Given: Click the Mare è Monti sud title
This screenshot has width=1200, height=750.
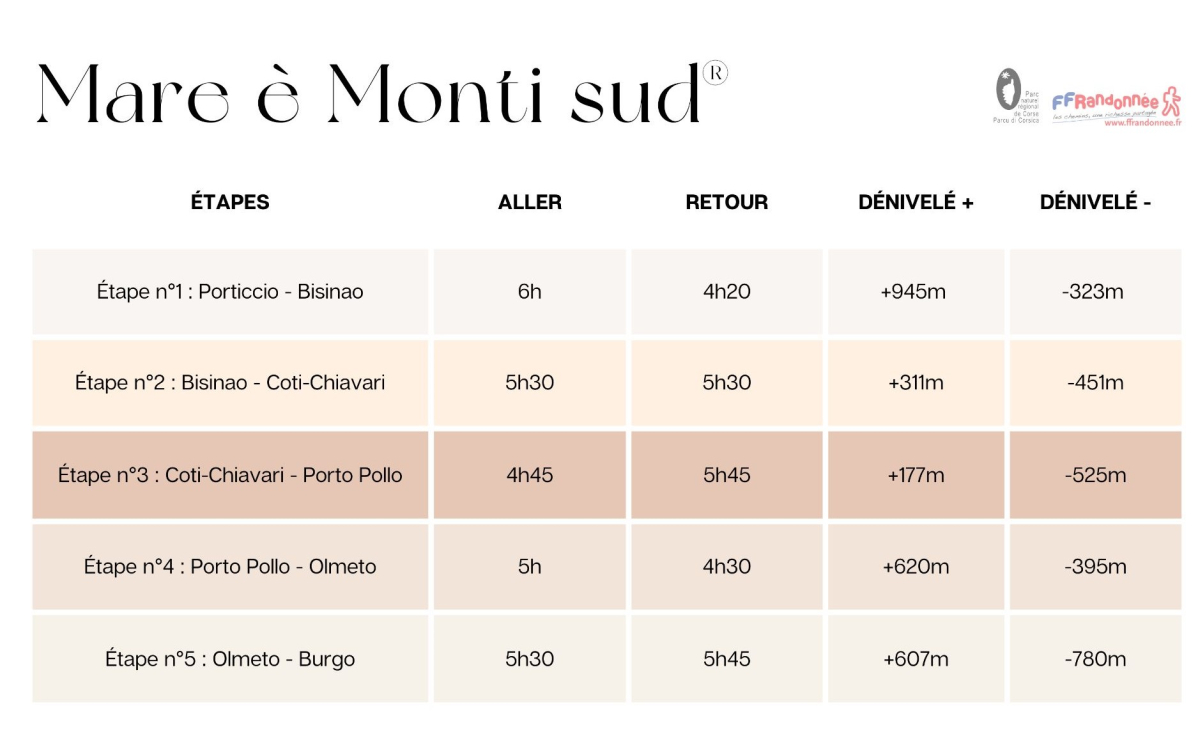Looking at the screenshot, I should (x=369, y=95).
